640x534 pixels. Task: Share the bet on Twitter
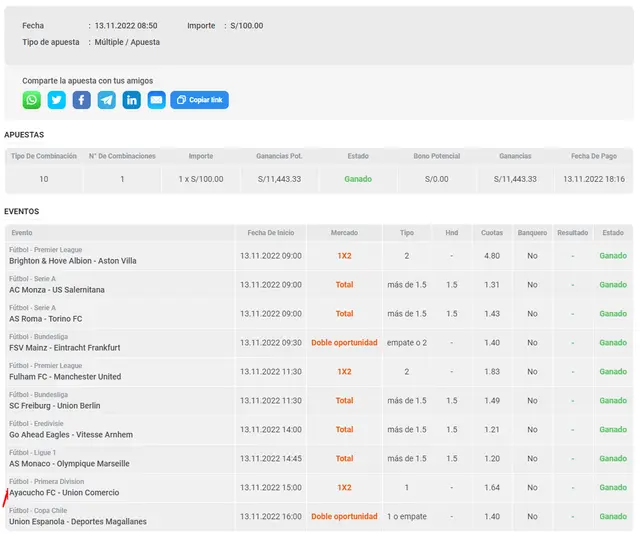(56, 100)
